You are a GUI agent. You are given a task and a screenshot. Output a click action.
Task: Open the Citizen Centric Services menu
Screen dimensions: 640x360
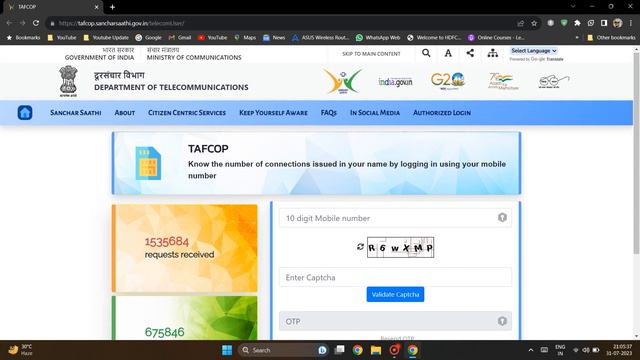click(x=187, y=113)
